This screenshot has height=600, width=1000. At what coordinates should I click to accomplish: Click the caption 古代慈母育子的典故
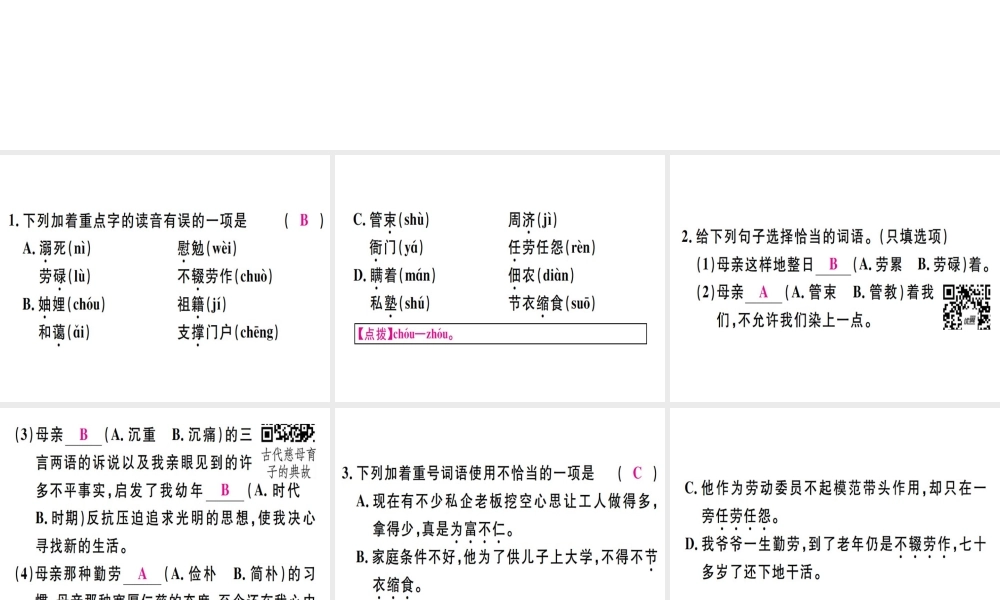pos(291,463)
